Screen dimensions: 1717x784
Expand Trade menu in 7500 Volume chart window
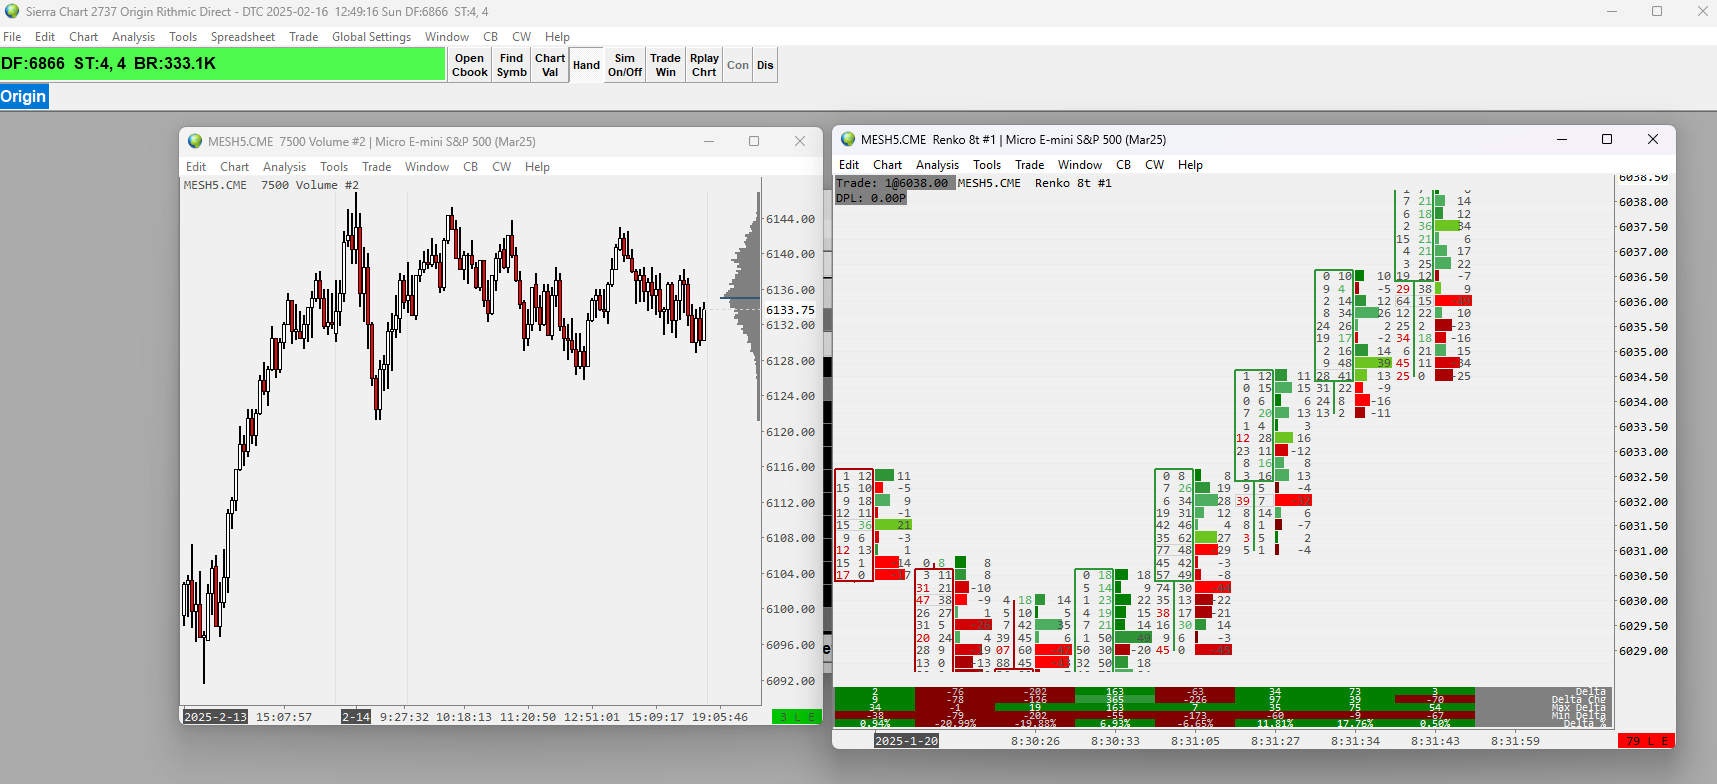coord(376,167)
